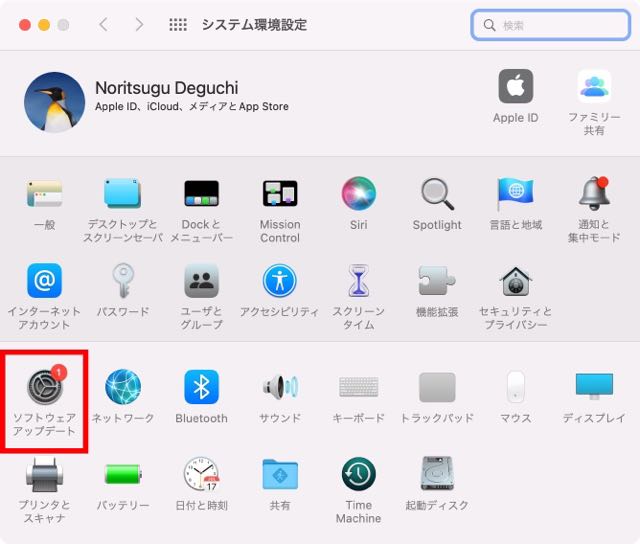
Task: Click the Noritsugu Deguchi account name
Action: [167, 88]
